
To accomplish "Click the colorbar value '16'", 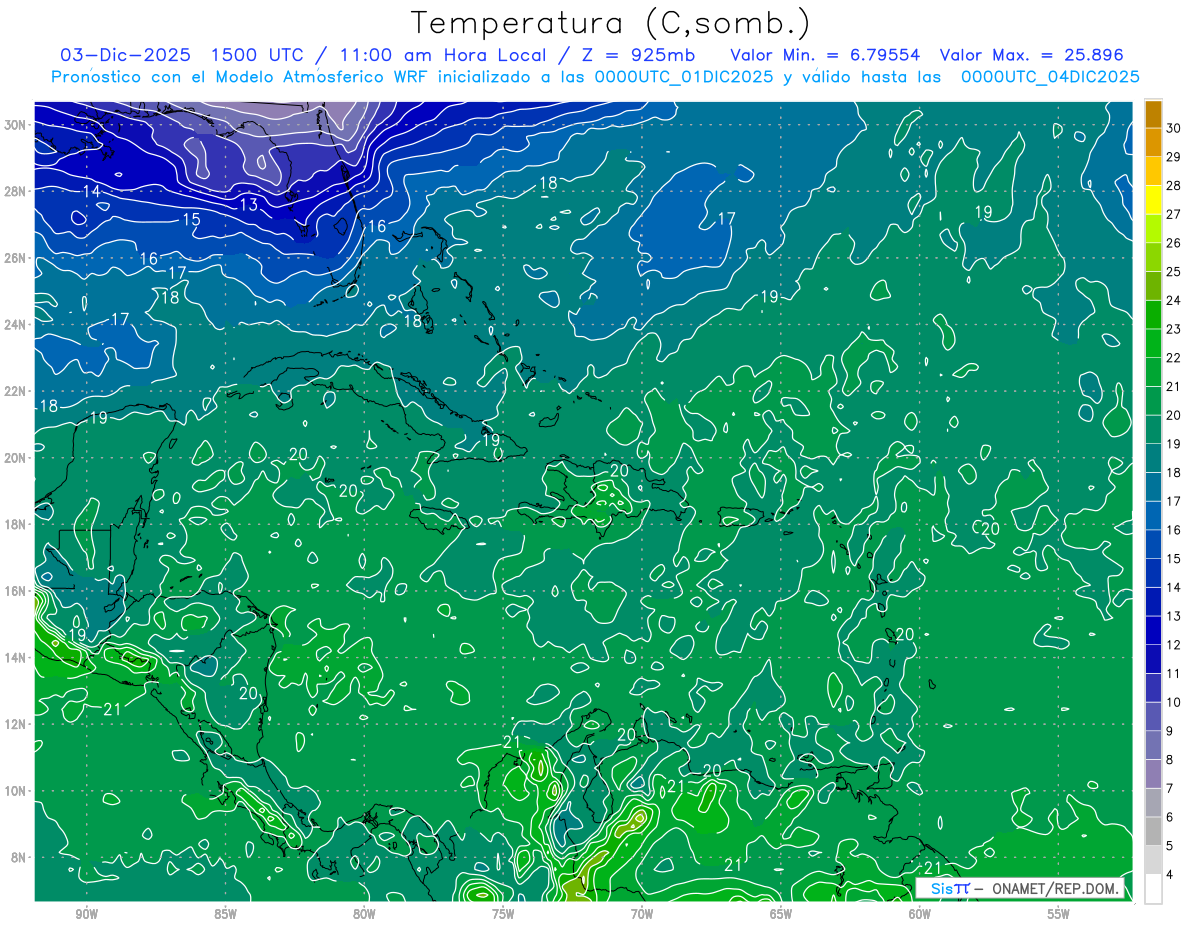I will [x=1174, y=530].
